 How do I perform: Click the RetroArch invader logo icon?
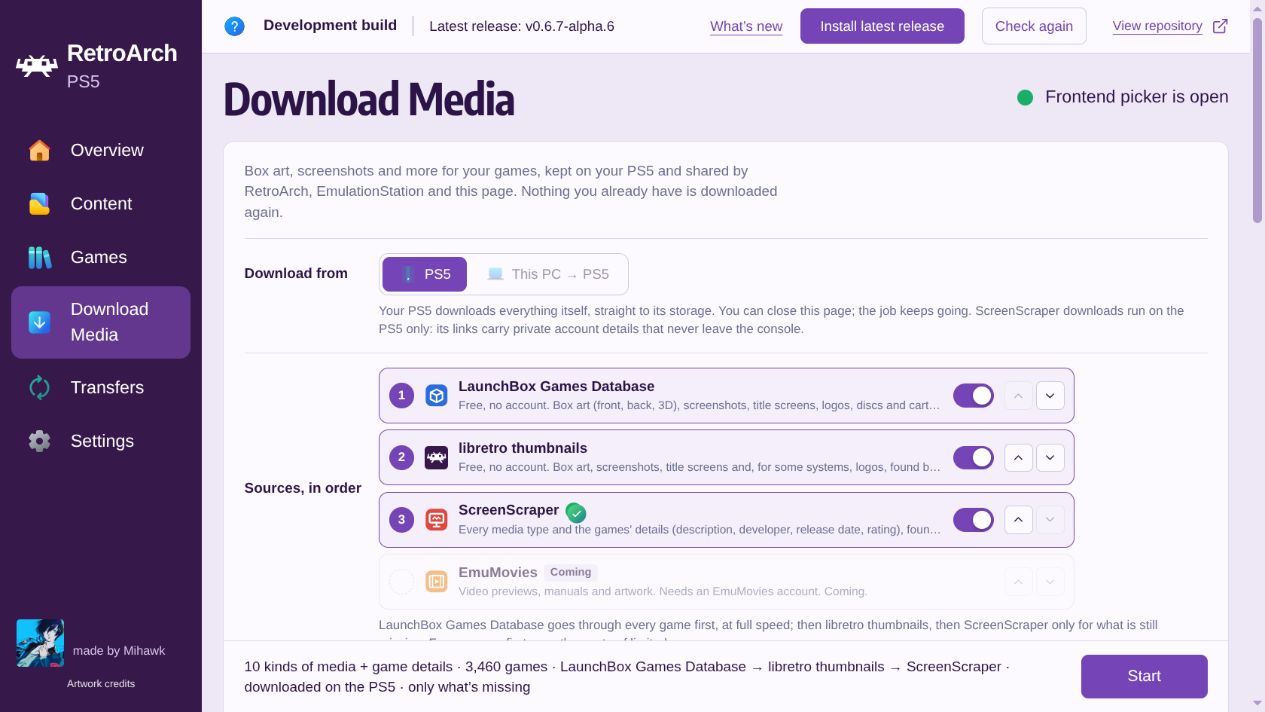(37, 67)
